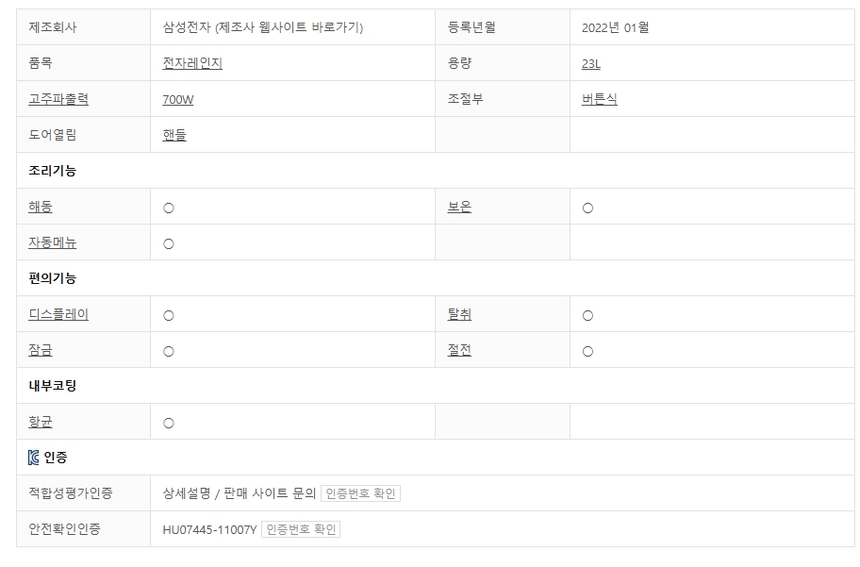Open the 잠금 feature link
The width and height of the screenshot is (860, 567).
[x=41, y=350]
